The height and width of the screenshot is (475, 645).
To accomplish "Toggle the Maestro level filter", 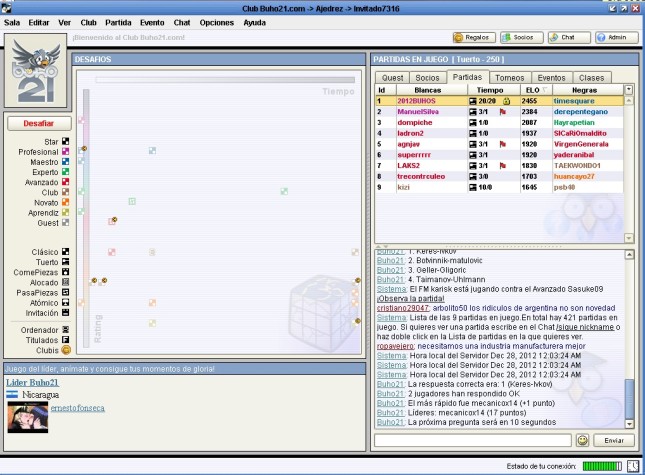I will point(66,162).
